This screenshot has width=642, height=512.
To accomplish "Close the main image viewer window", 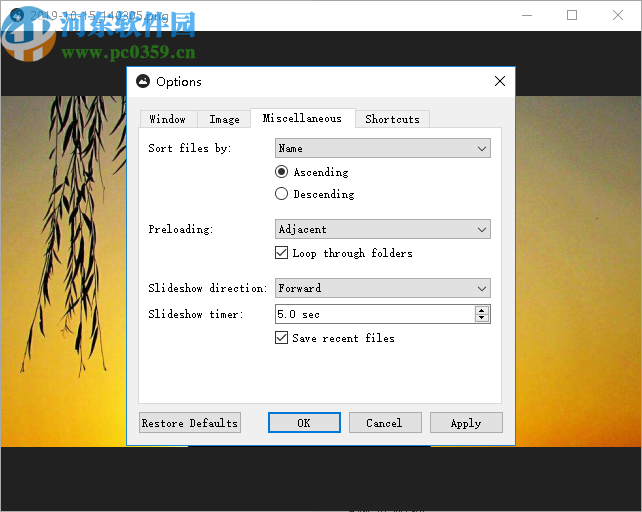I will tap(618, 16).
